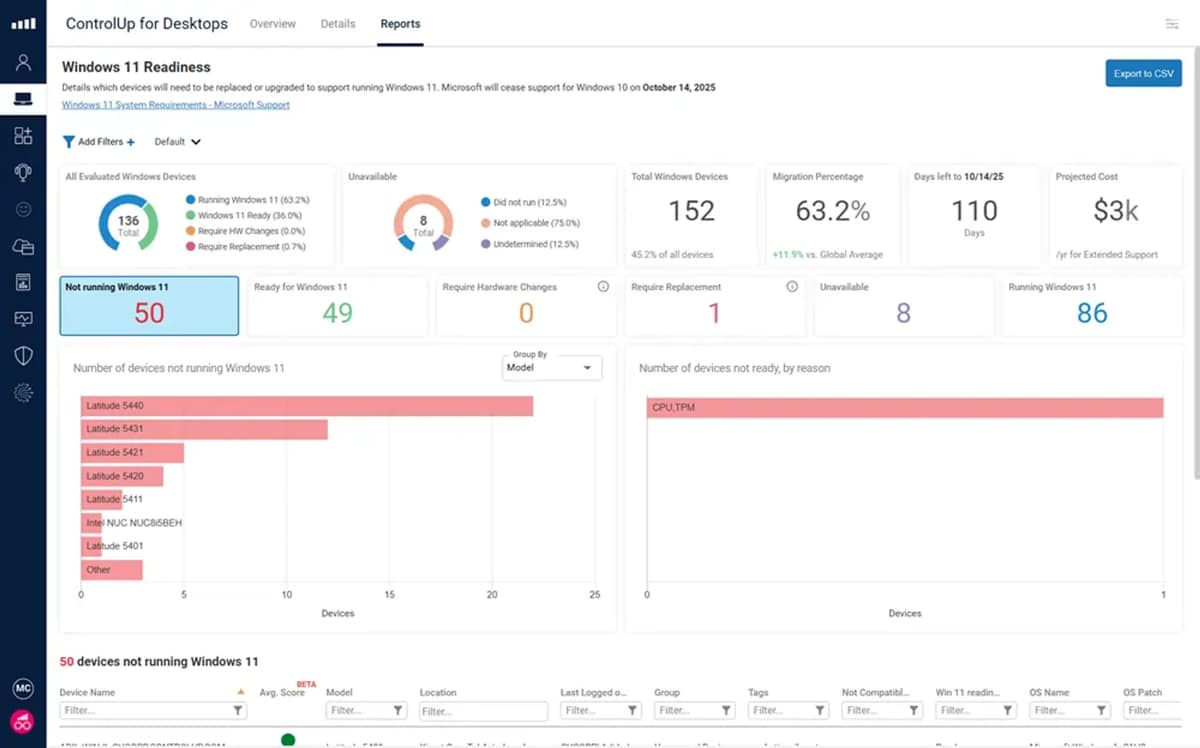
Task: Expand the Default filter preset dropdown
Action: click(x=178, y=142)
